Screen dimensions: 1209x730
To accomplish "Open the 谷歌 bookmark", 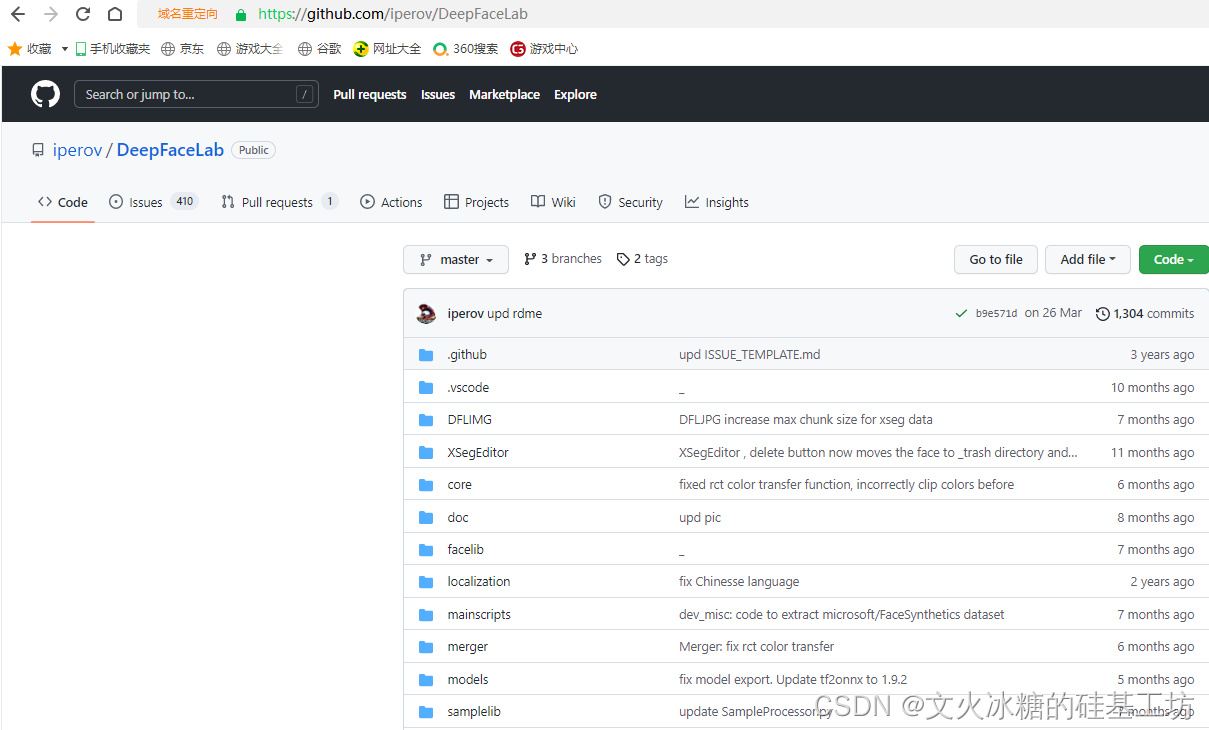I will tap(320, 48).
